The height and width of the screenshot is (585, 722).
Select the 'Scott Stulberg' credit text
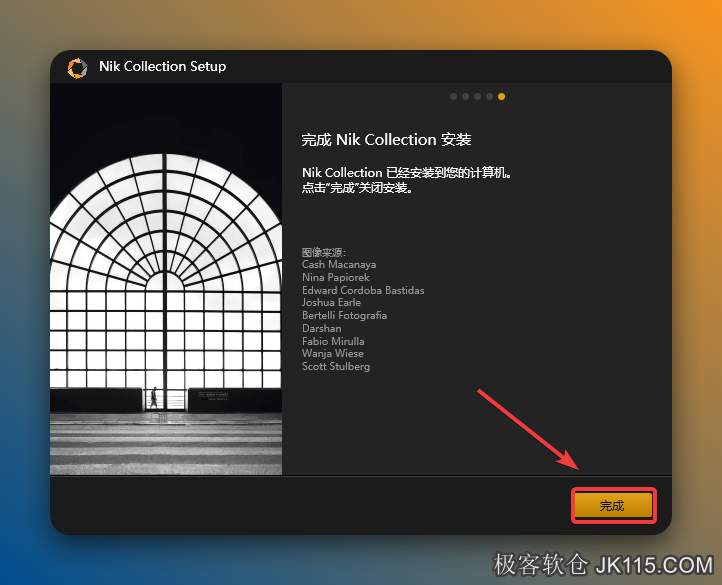336,367
